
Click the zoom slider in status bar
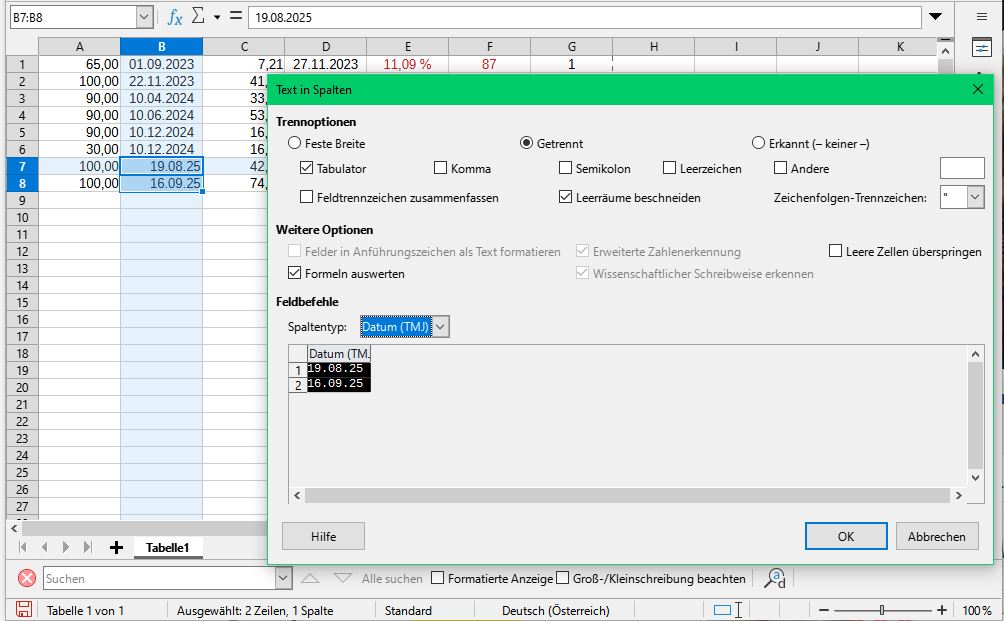coord(881,610)
